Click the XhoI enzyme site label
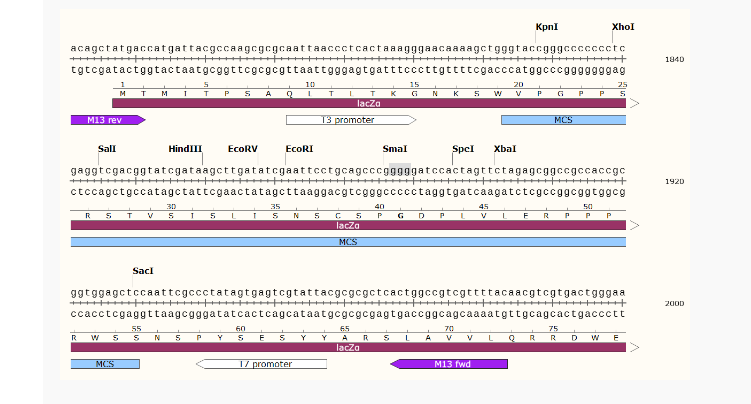This screenshot has width=751, height=404. pyautogui.click(x=623, y=27)
